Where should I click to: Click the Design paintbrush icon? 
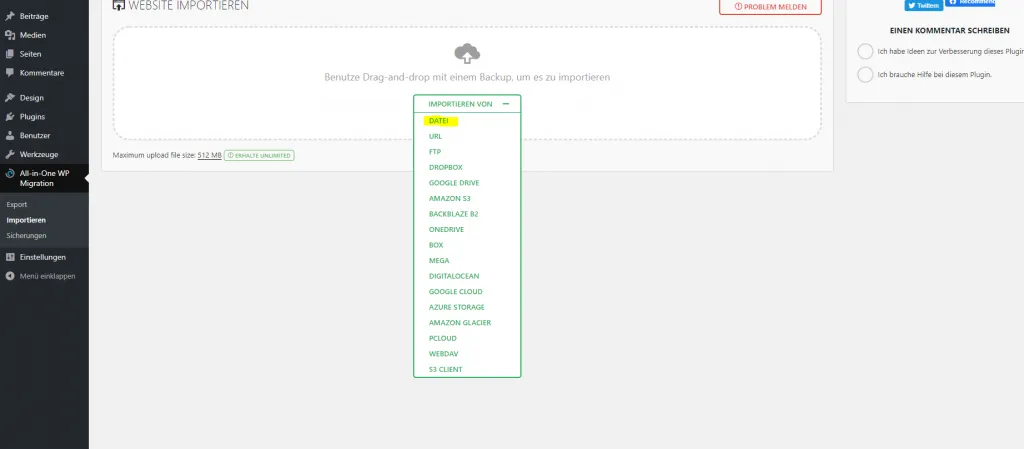(x=10, y=98)
